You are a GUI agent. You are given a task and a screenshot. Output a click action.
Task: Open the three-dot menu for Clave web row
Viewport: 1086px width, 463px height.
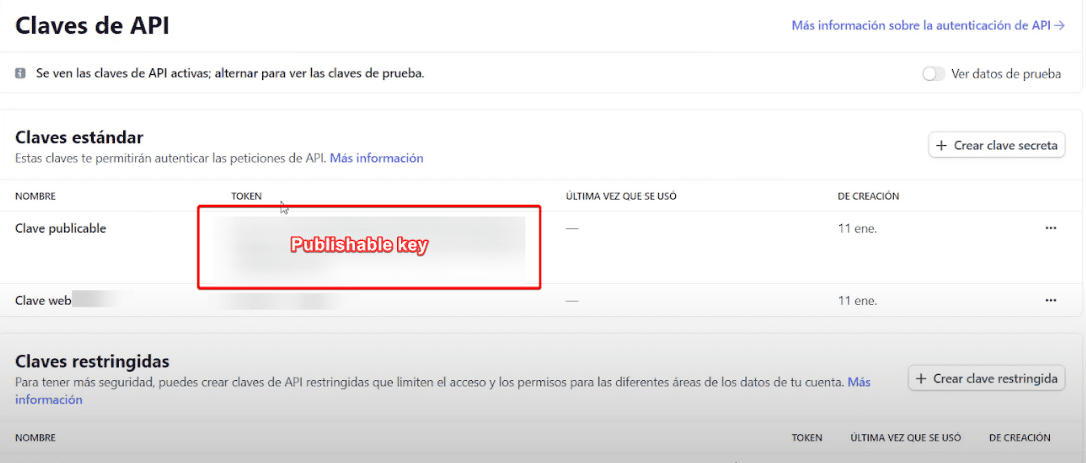pos(1050,300)
